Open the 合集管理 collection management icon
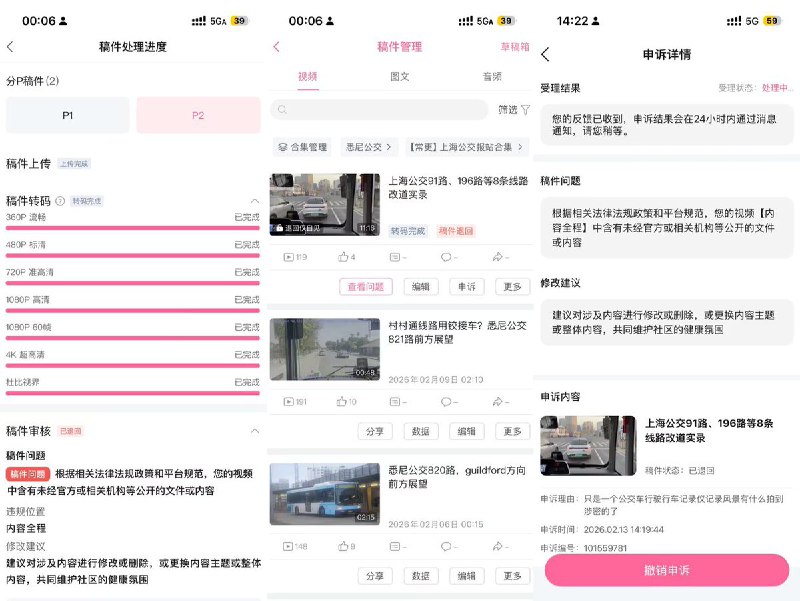Image resolution: width=800 pixels, height=601 pixels. 281,148
